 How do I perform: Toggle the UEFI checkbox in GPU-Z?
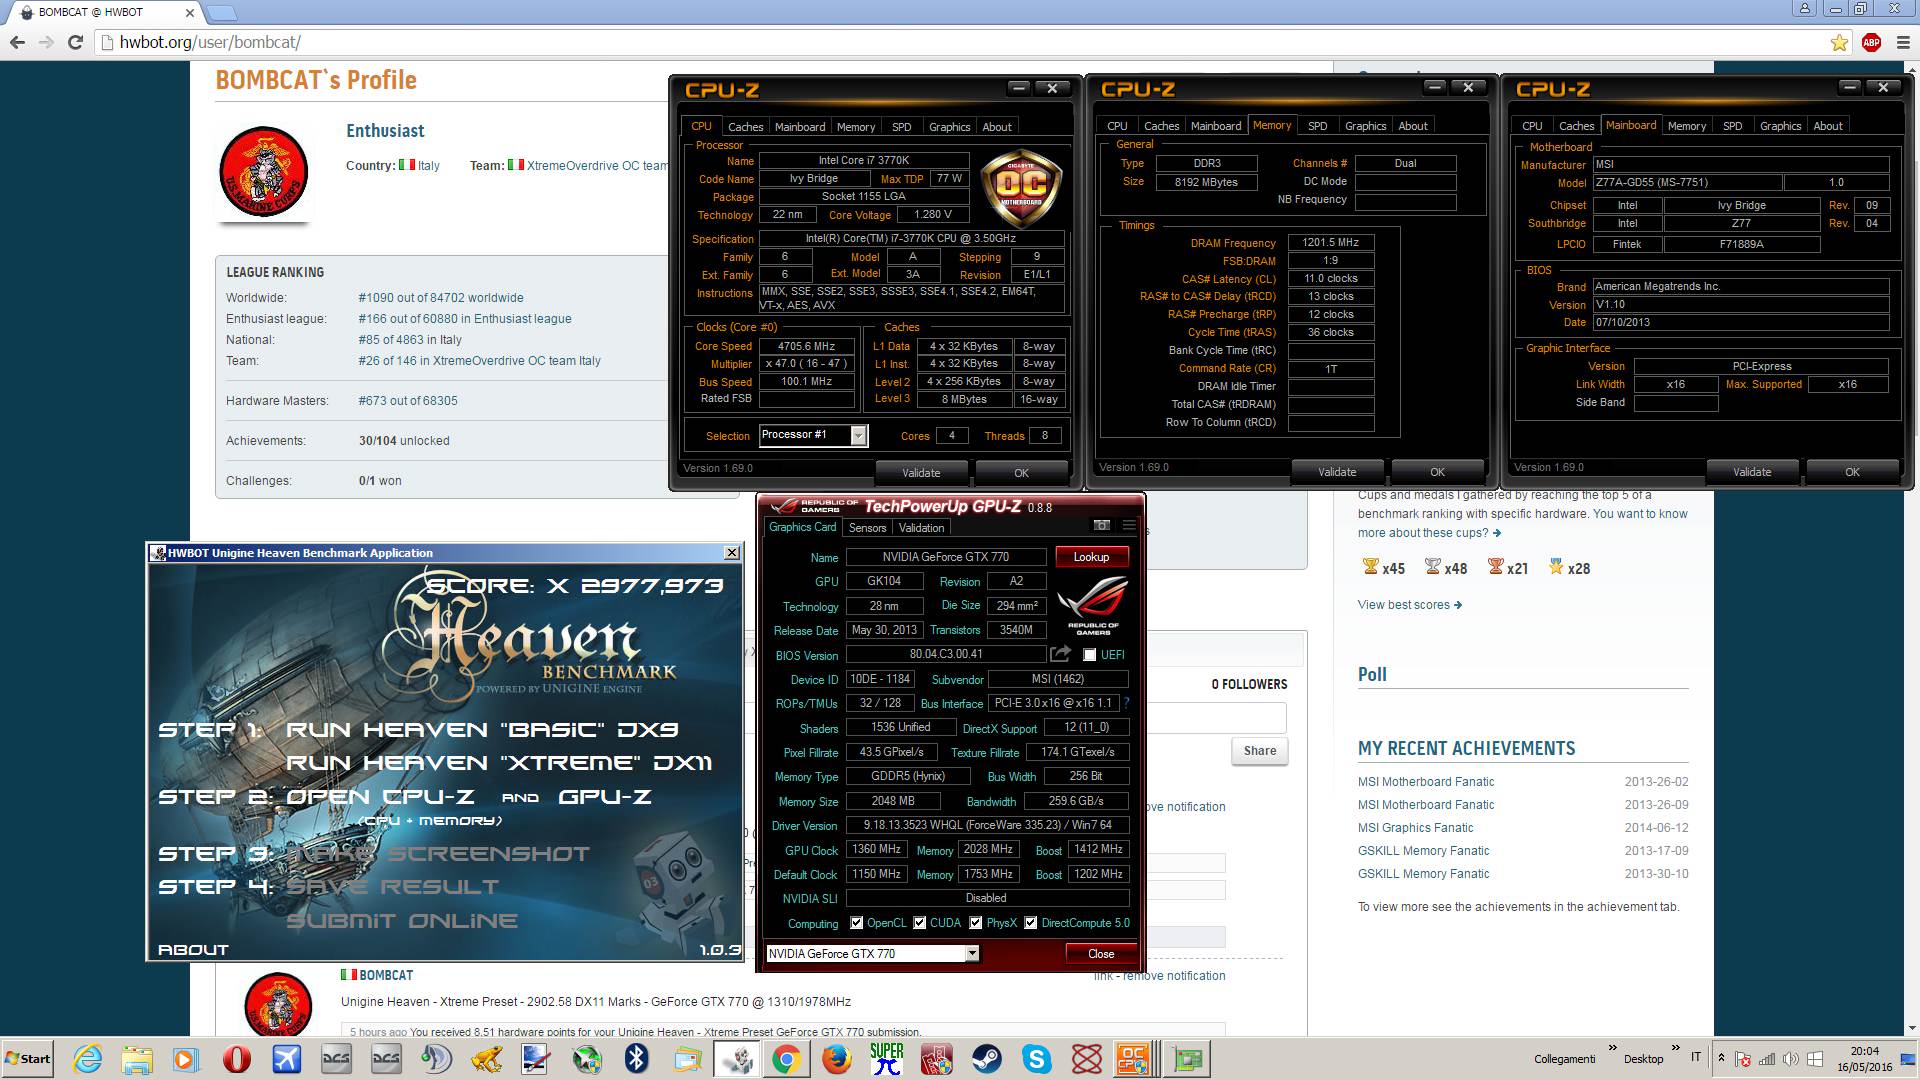pyautogui.click(x=1089, y=655)
